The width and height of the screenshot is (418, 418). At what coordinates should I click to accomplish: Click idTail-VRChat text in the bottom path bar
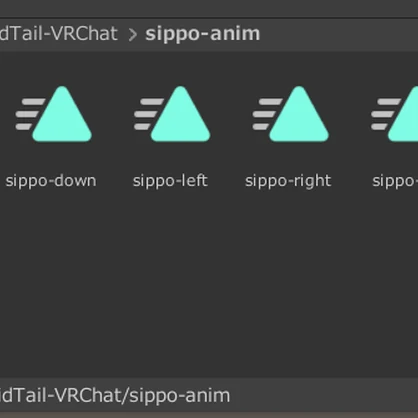pyautogui.click(x=61, y=396)
